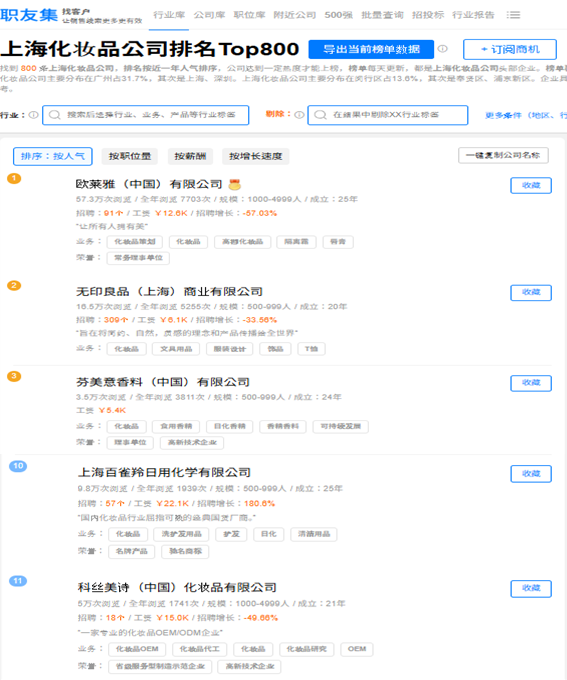Click the info icon next to 行业 label
Screen dimensions: 567x680
[x=33, y=115]
